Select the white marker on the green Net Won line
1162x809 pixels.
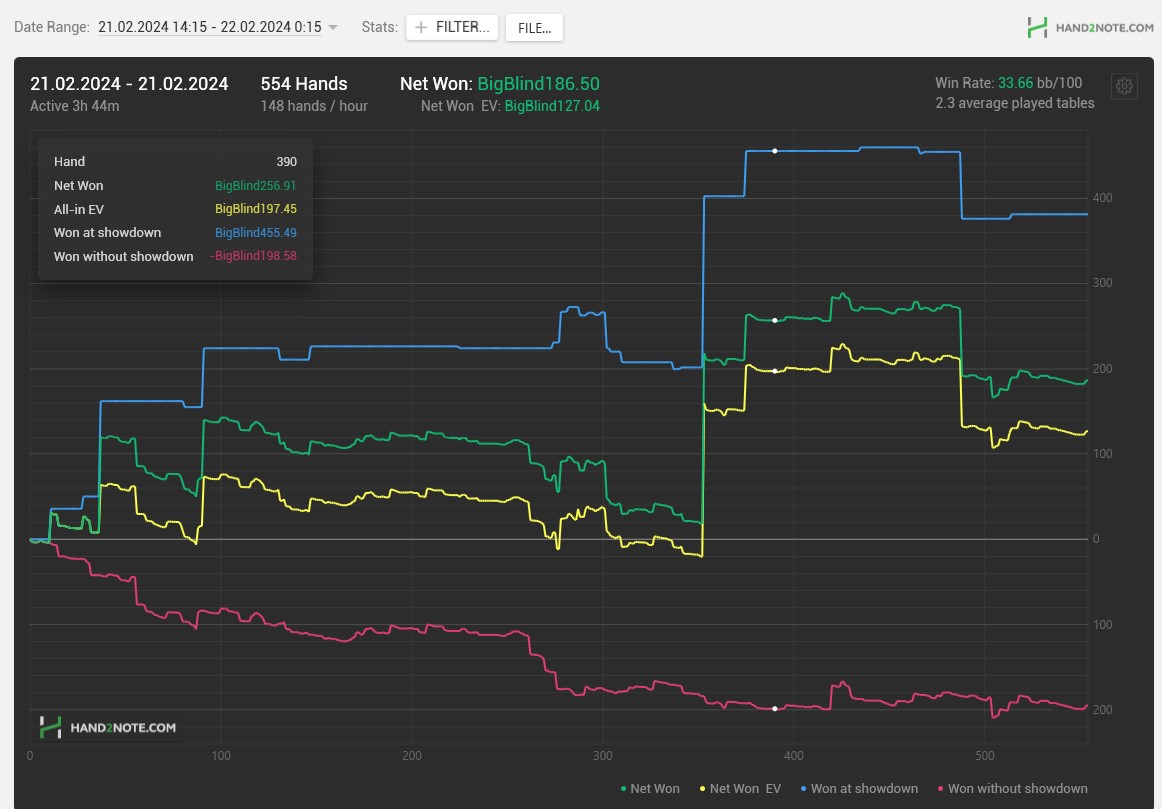coord(775,321)
